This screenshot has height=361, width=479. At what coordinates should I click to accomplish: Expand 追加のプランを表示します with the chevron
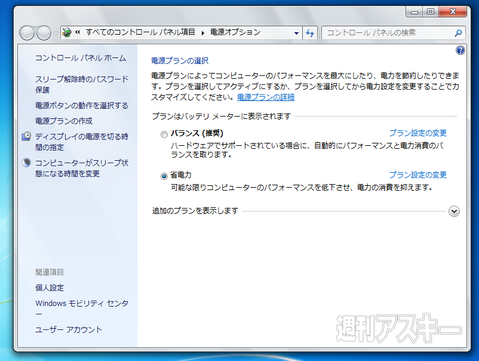click(x=454, y=211)
